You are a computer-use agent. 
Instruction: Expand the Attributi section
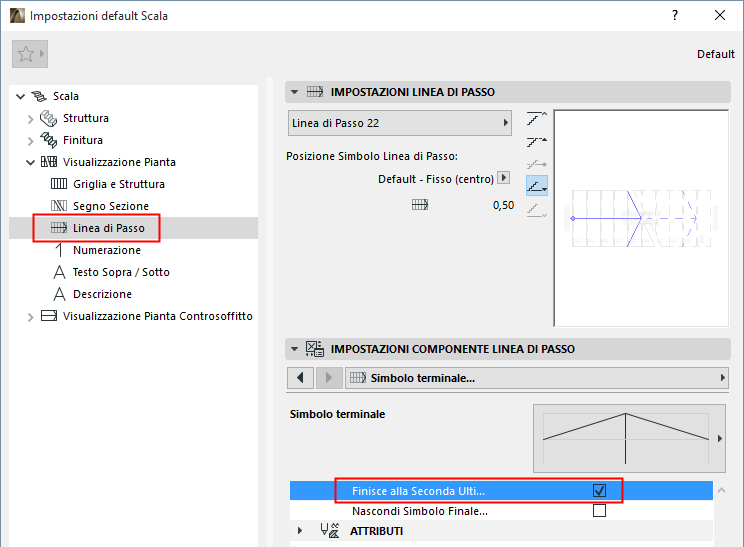point(299,530)
